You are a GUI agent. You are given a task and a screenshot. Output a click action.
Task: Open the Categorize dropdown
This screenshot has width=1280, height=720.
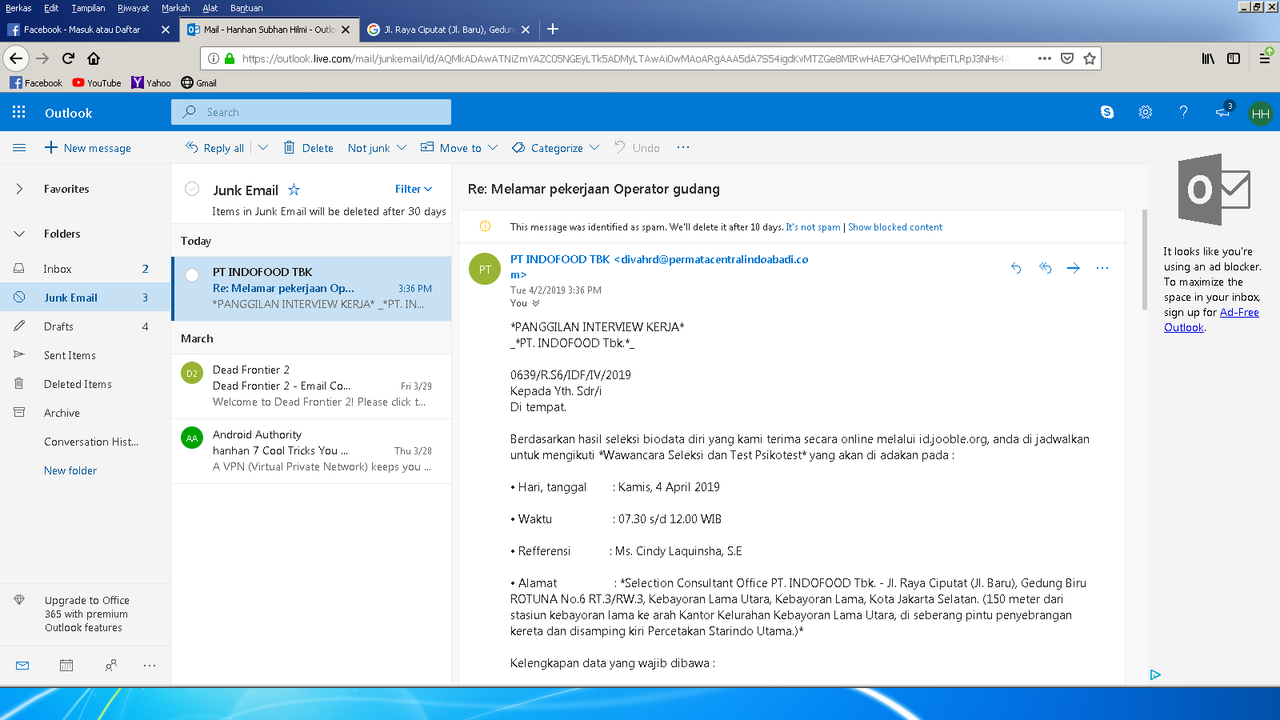point(555,147)
